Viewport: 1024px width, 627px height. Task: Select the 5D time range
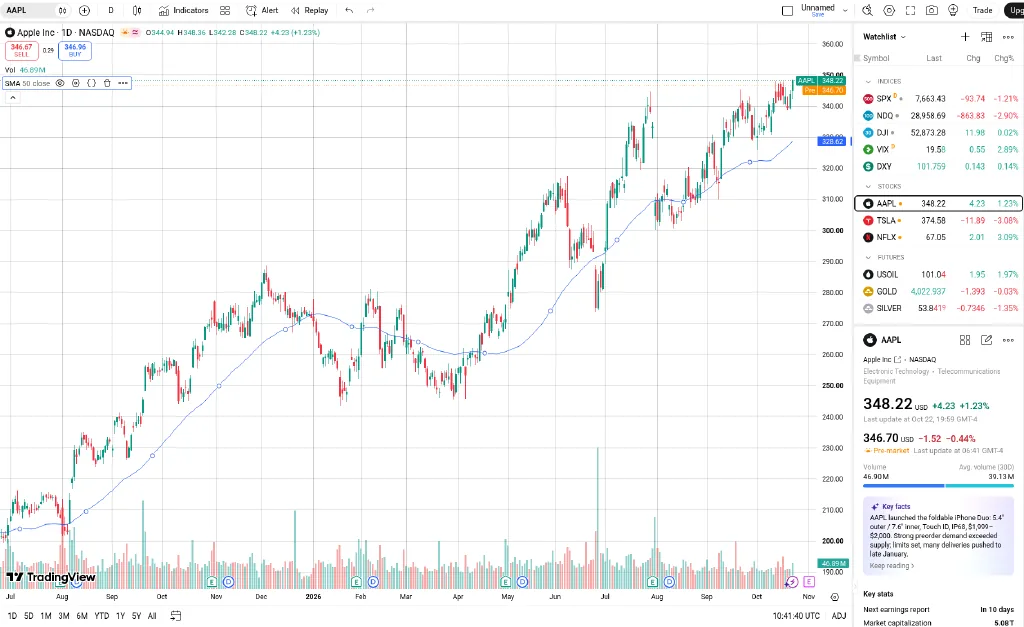click(29, 616)
